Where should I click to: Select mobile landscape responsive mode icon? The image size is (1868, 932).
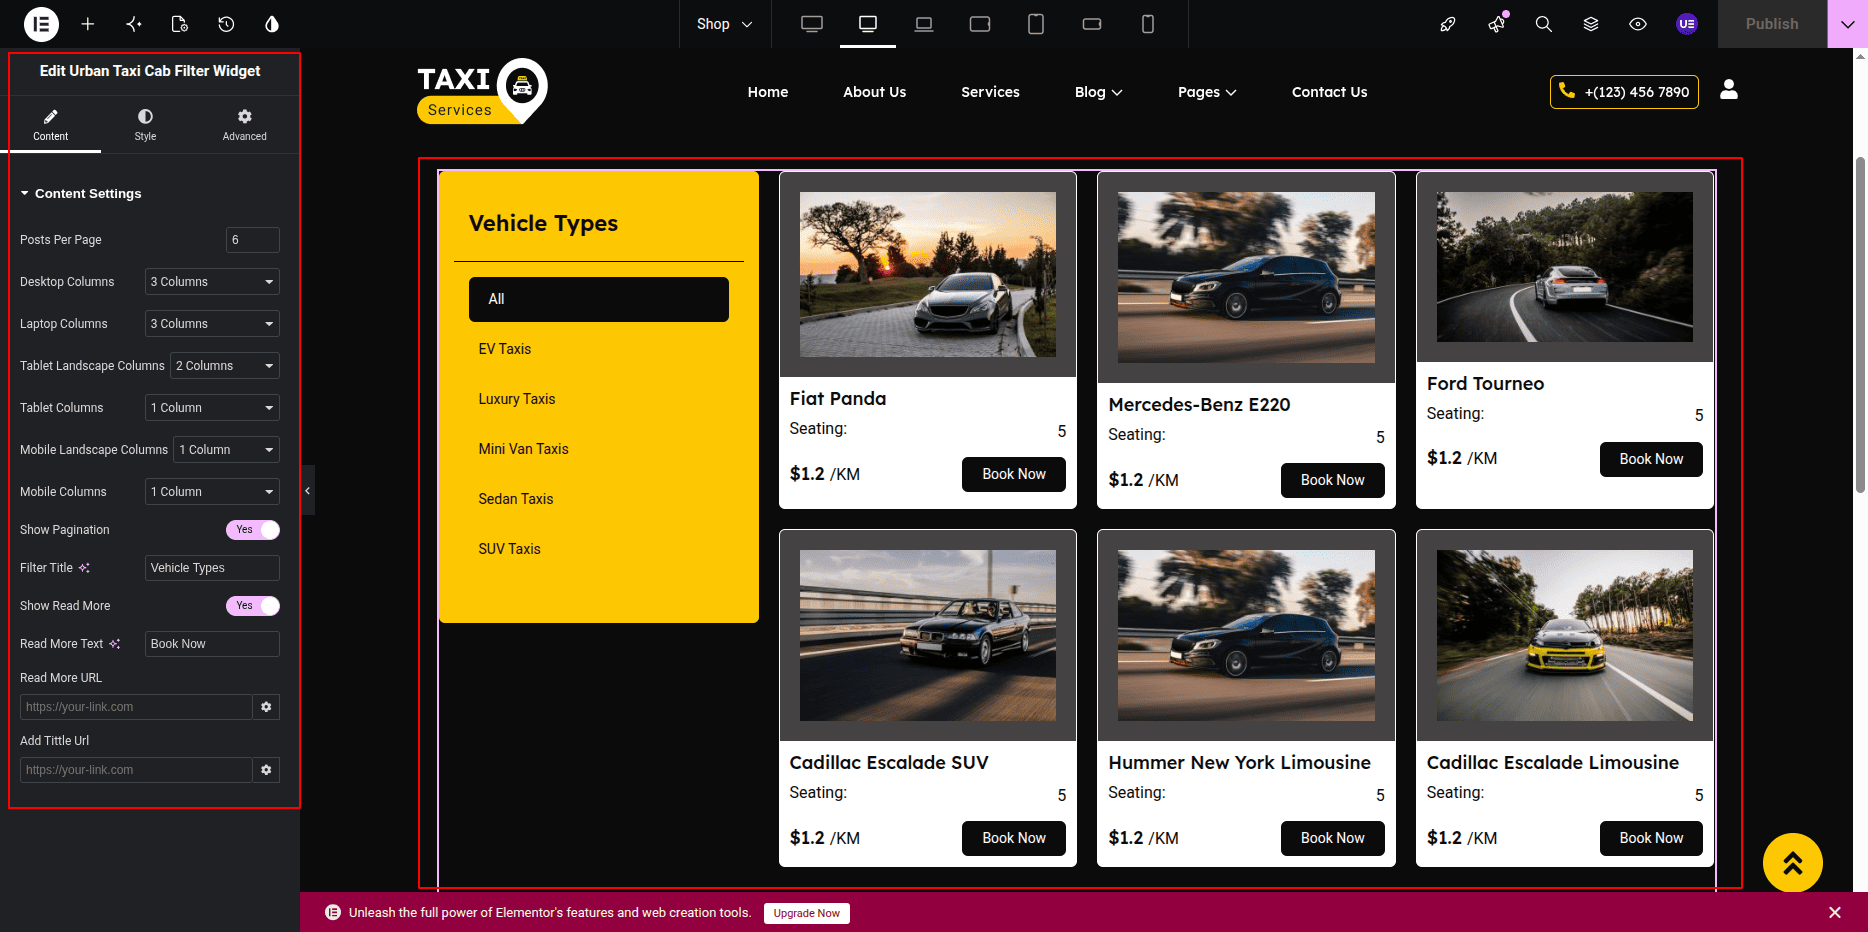pos(1092,24)
